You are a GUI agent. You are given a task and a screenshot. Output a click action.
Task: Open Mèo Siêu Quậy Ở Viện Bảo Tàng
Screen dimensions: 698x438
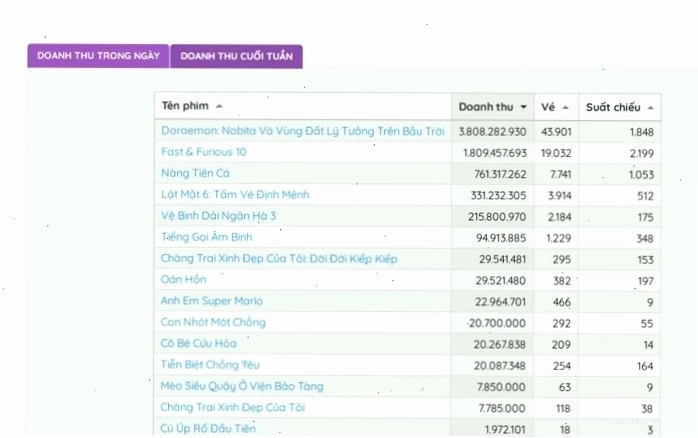tap(242, 386)
